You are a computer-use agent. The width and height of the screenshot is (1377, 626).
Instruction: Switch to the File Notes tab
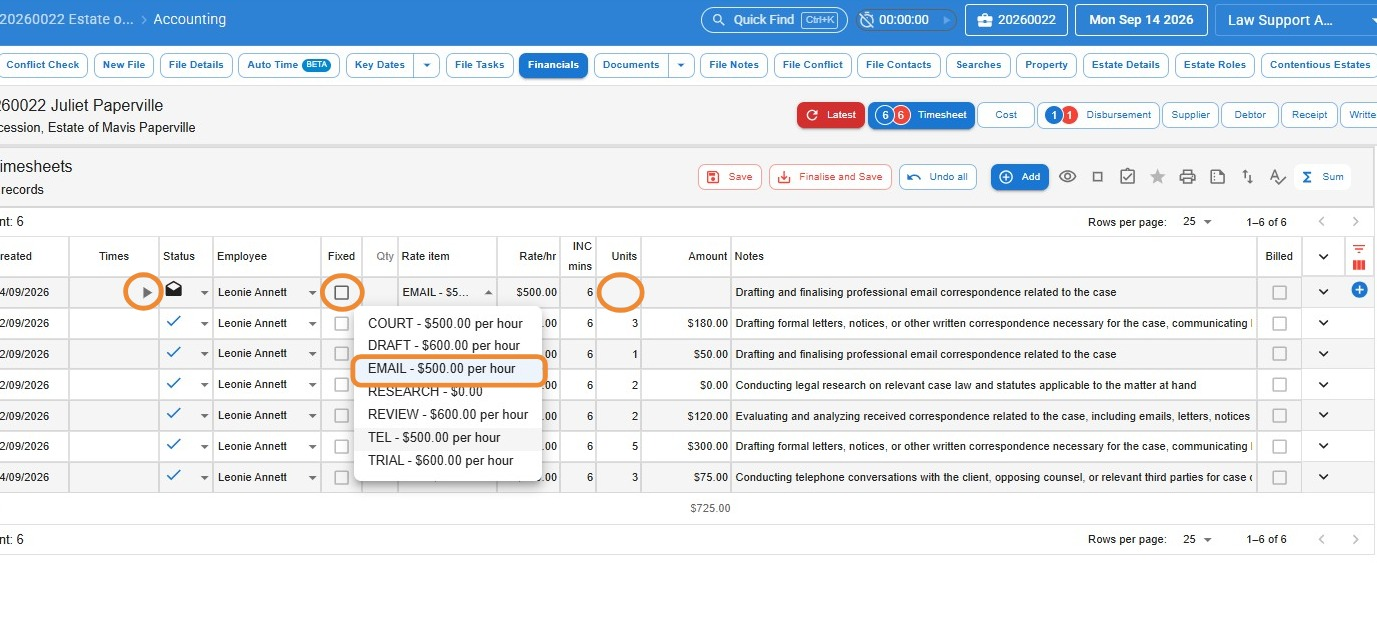[734, 65]
